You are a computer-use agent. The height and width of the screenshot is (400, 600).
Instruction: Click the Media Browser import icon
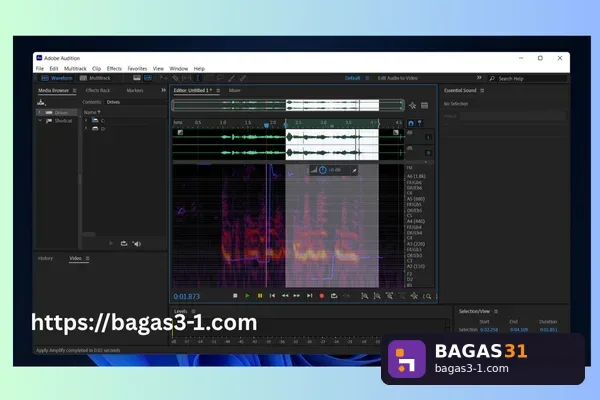[41, 103]
